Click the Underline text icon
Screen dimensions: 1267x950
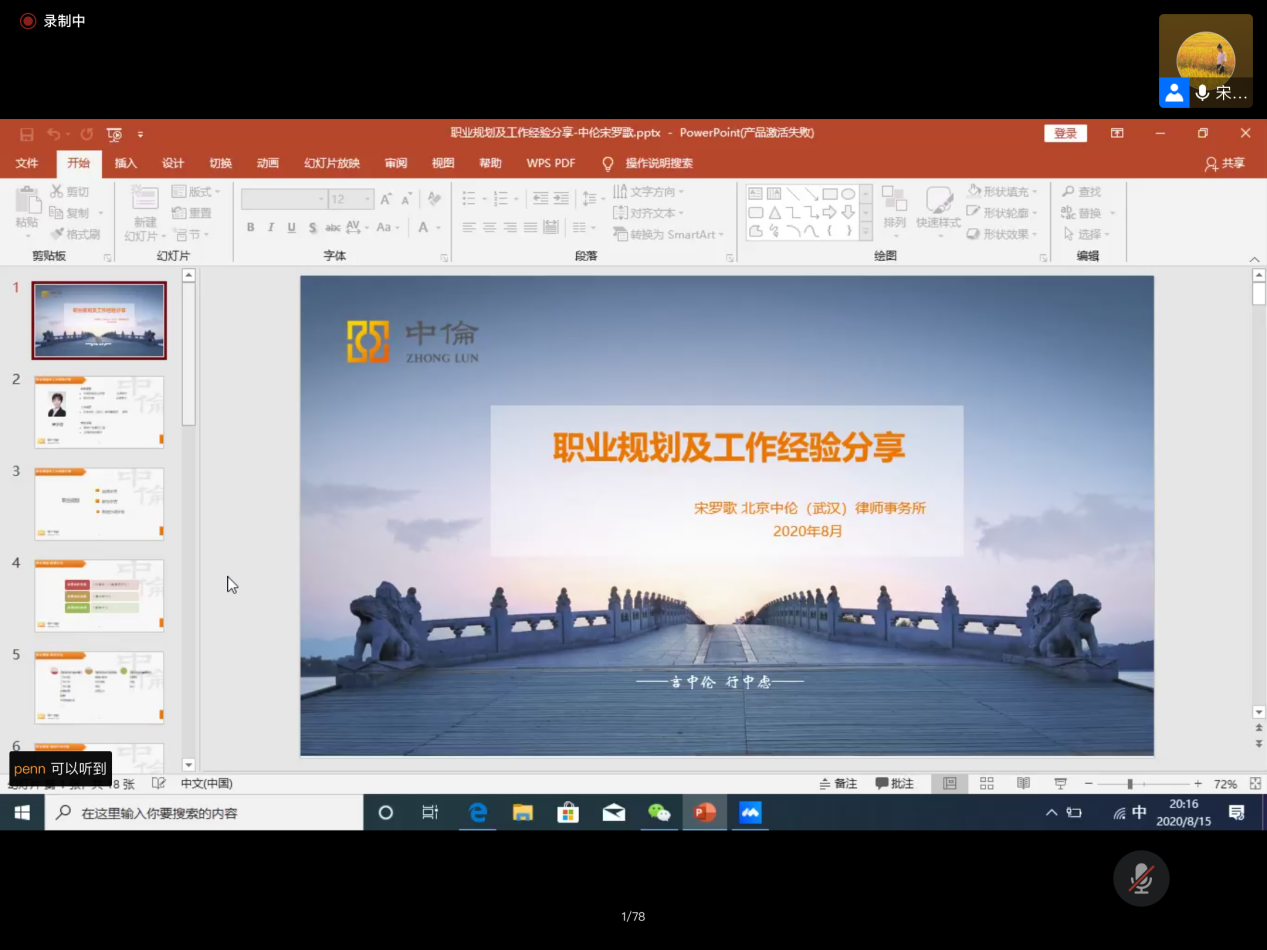coord(292,228)
